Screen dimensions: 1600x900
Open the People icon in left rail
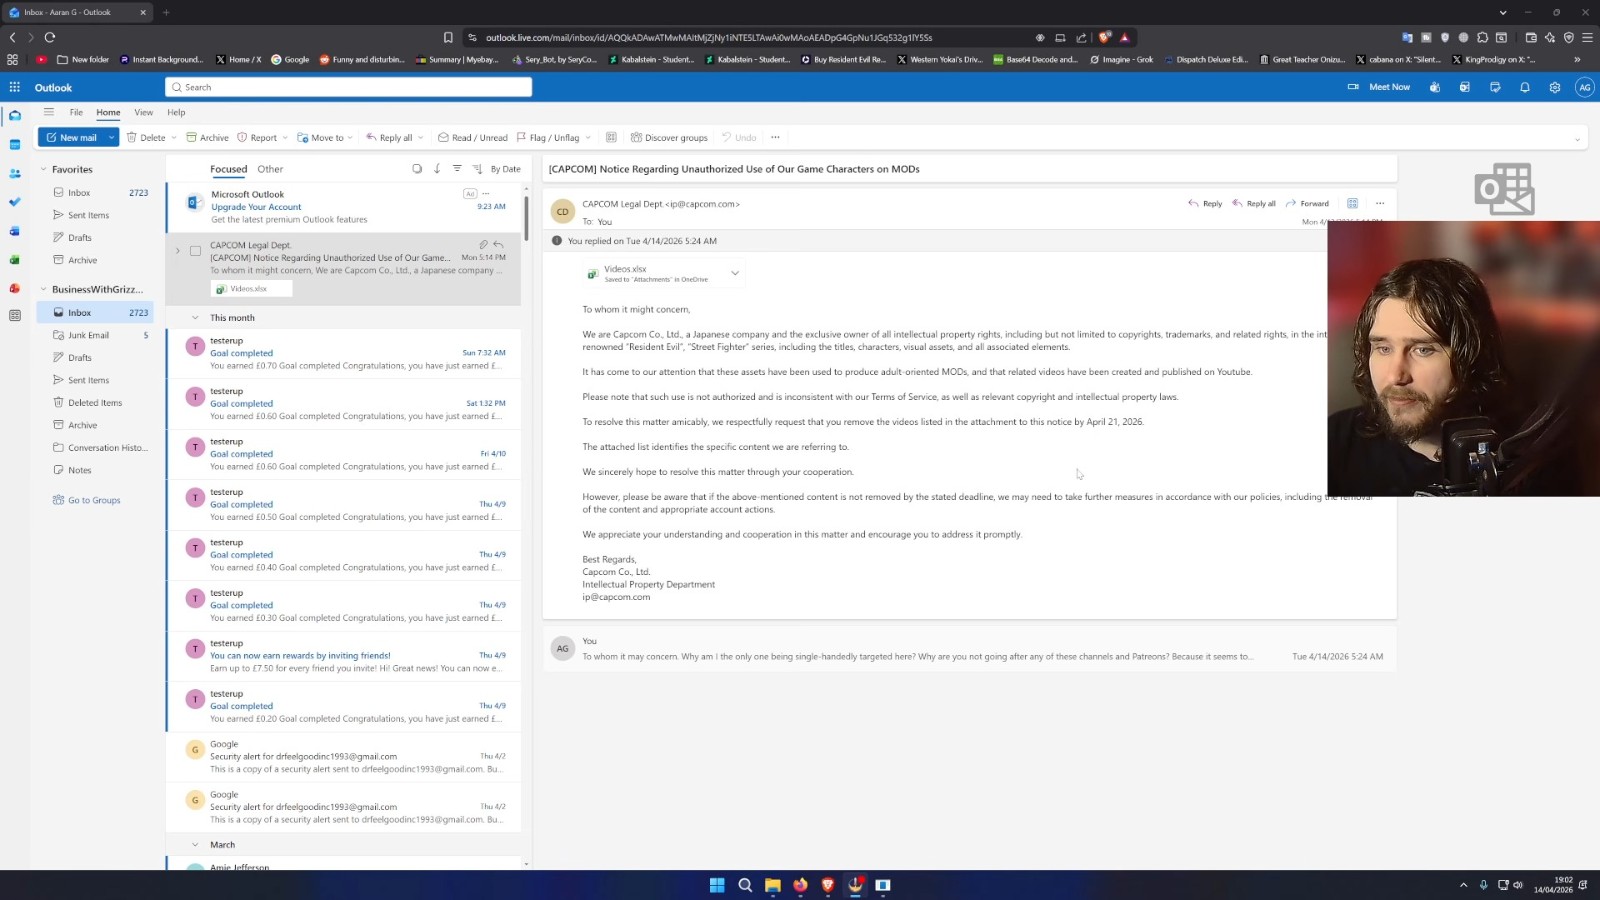click(x=14, y=173)
